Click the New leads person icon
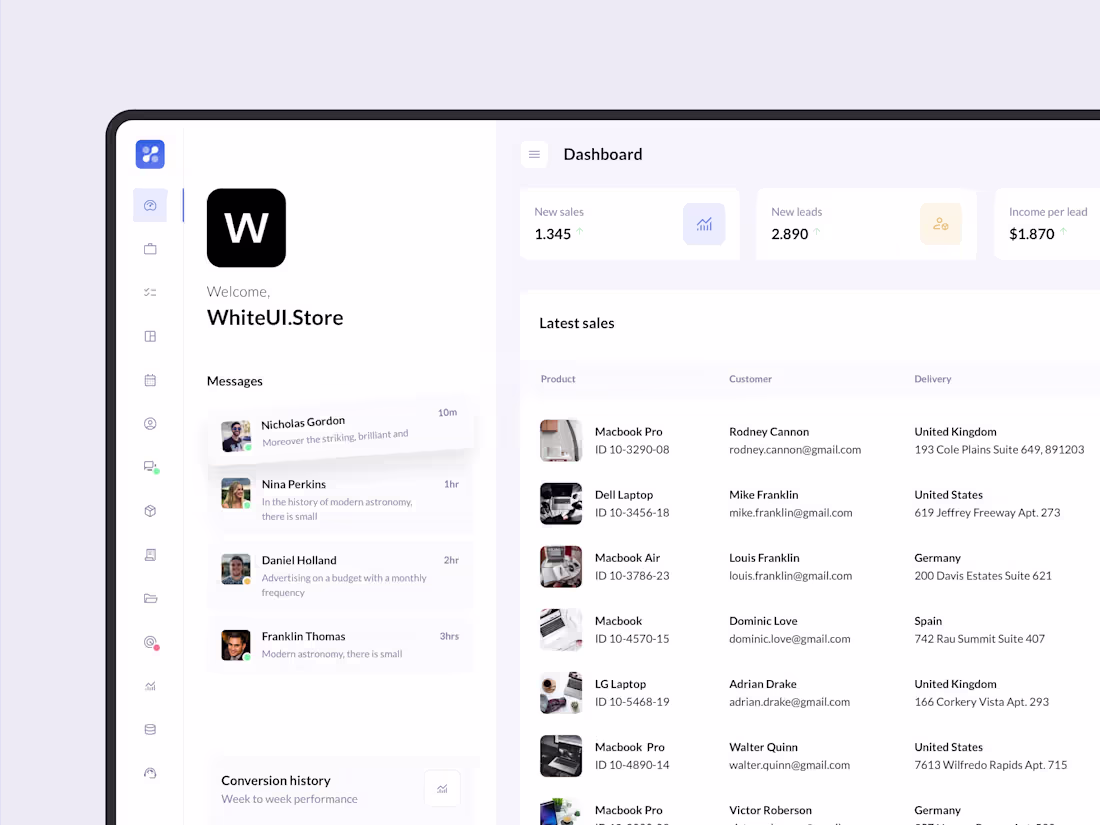The width and height of the screenshot is (1100, 825). [940, 224]
